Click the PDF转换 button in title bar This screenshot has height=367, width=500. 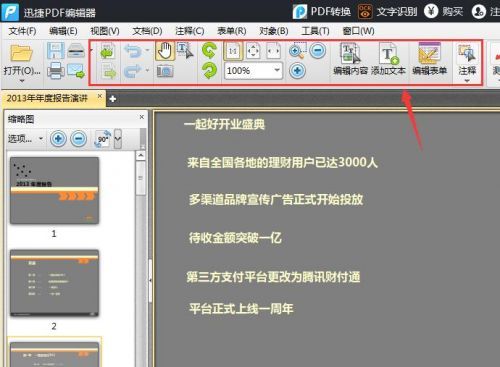[322, 12]
